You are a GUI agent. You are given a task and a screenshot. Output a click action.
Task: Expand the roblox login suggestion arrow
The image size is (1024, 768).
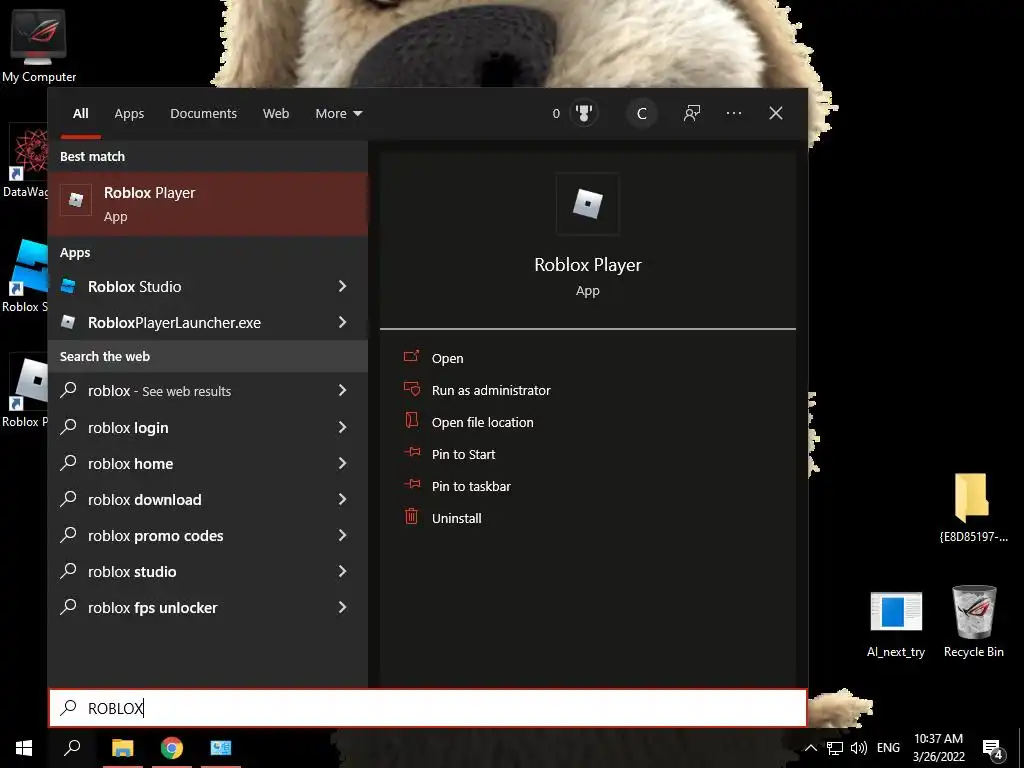[342, 427]
